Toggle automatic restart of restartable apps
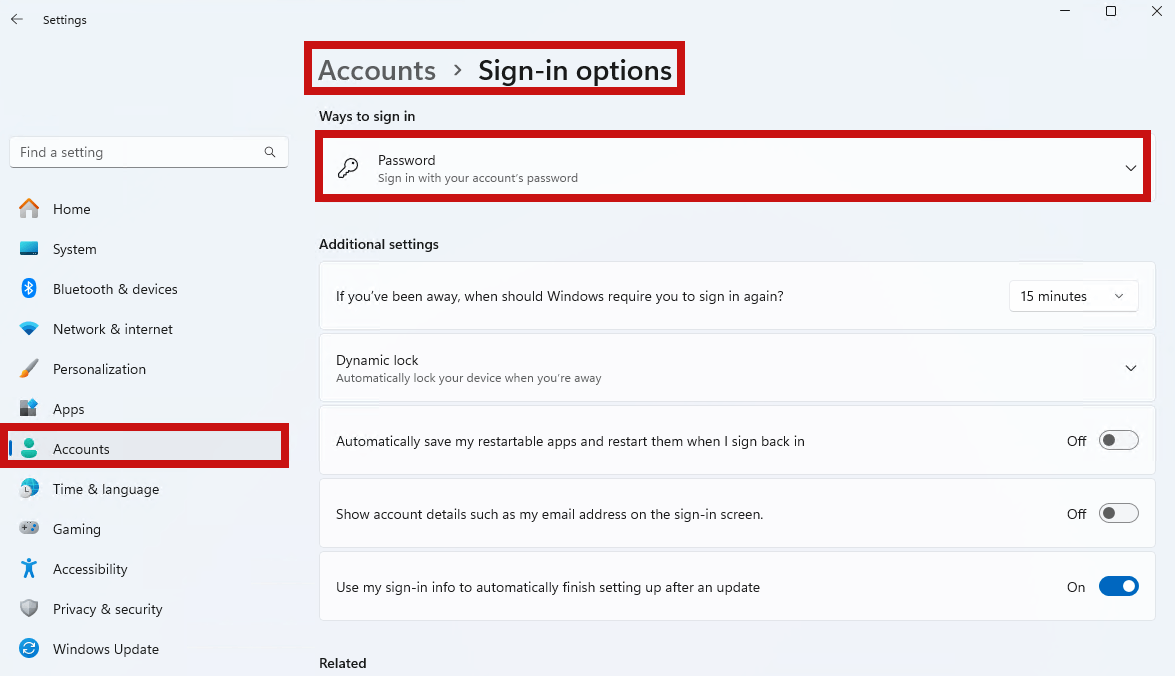Screen dimensions: 1175x676 tap(1118, 440)
